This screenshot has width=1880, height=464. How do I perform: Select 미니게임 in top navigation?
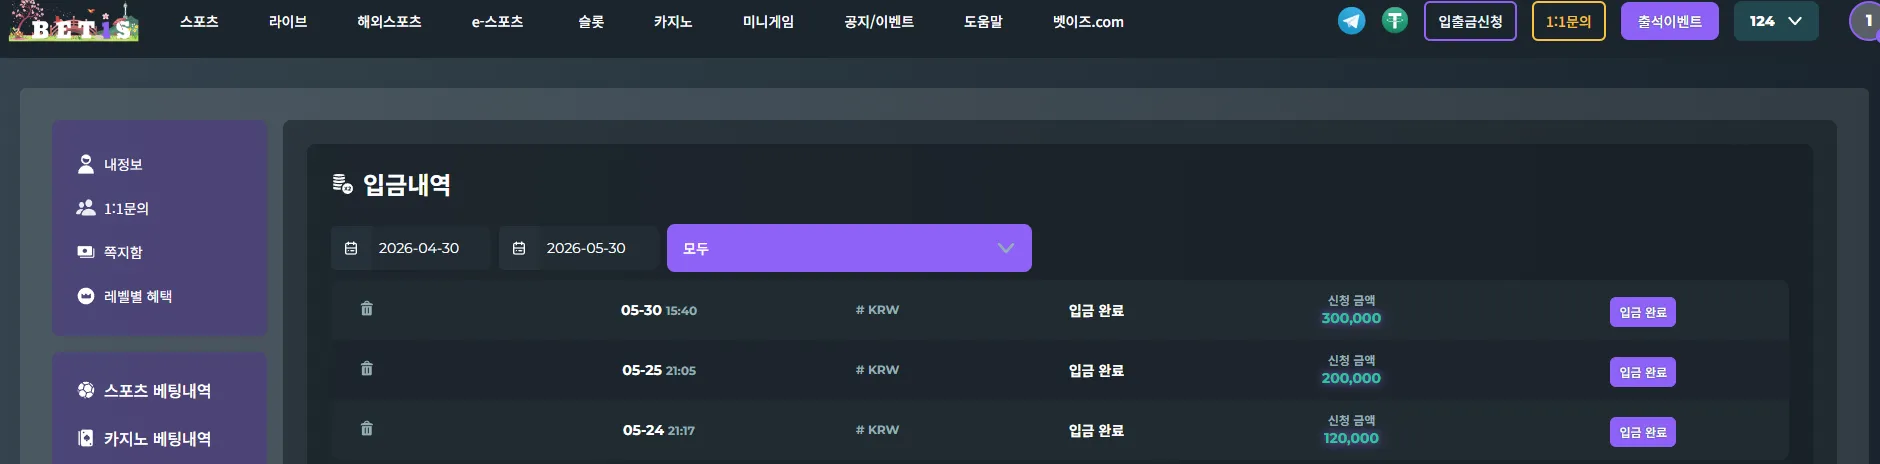click(x=768, y=21)
